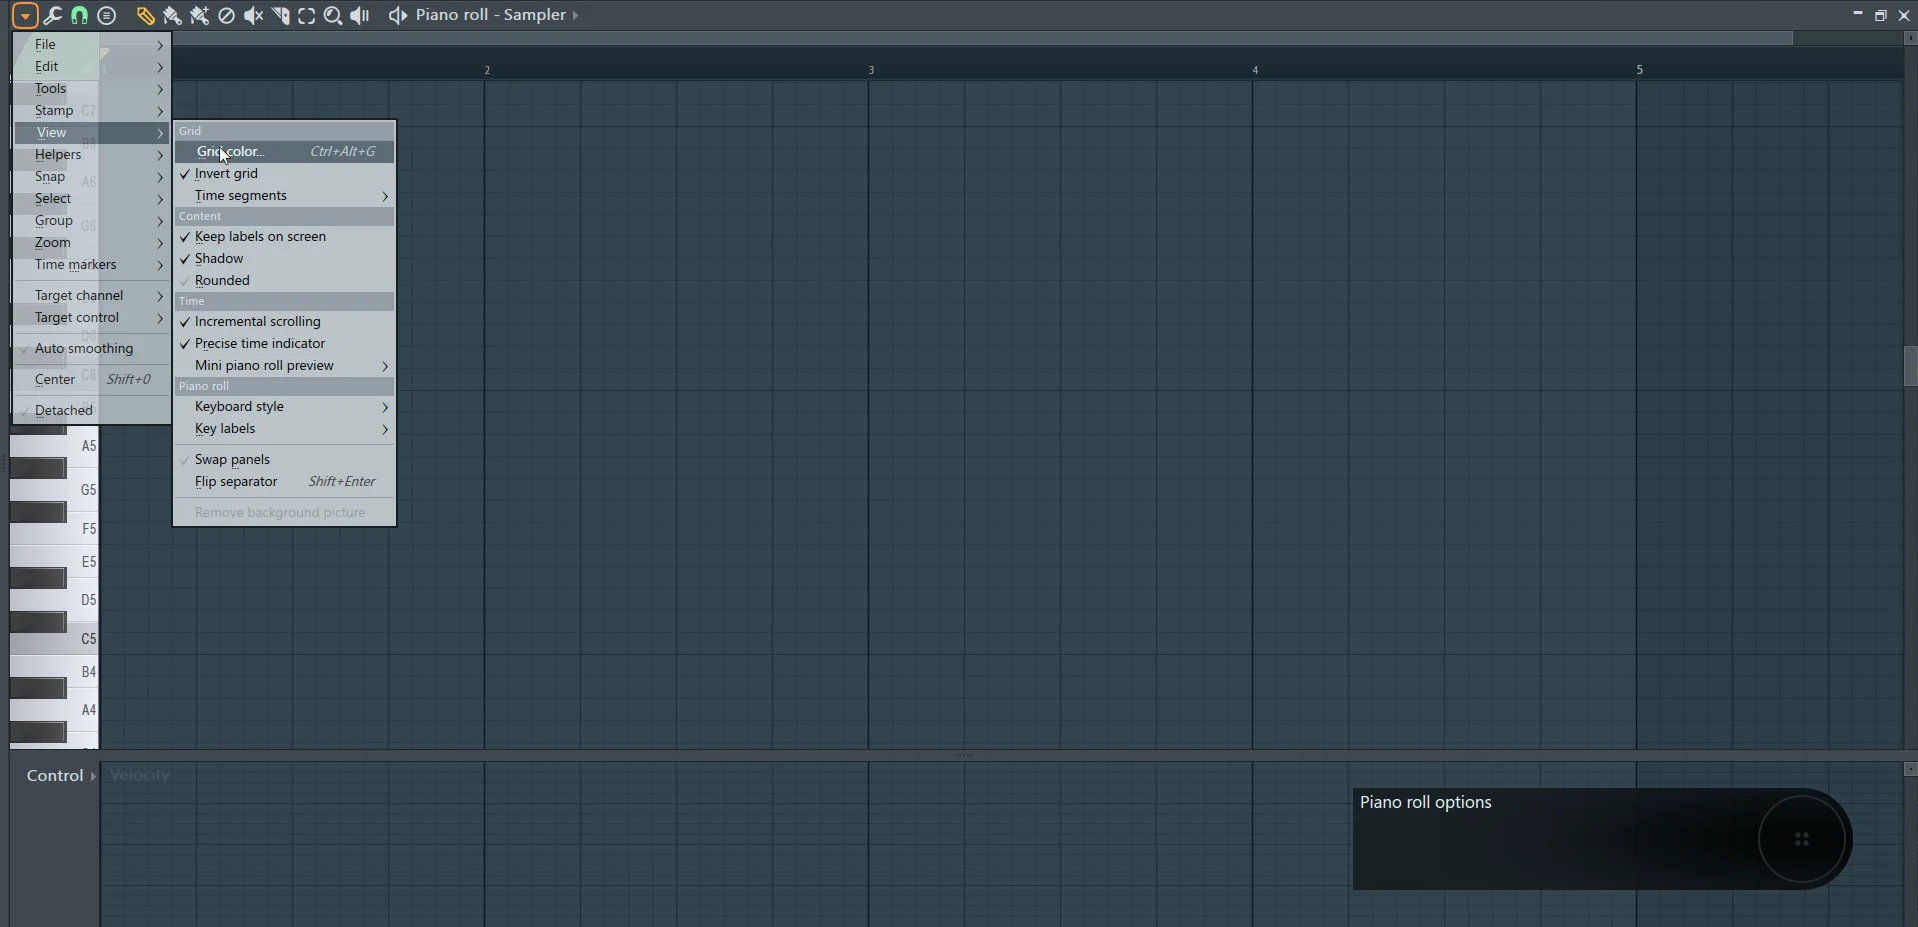Open the stamp chord icon

[x=107, y=15]
